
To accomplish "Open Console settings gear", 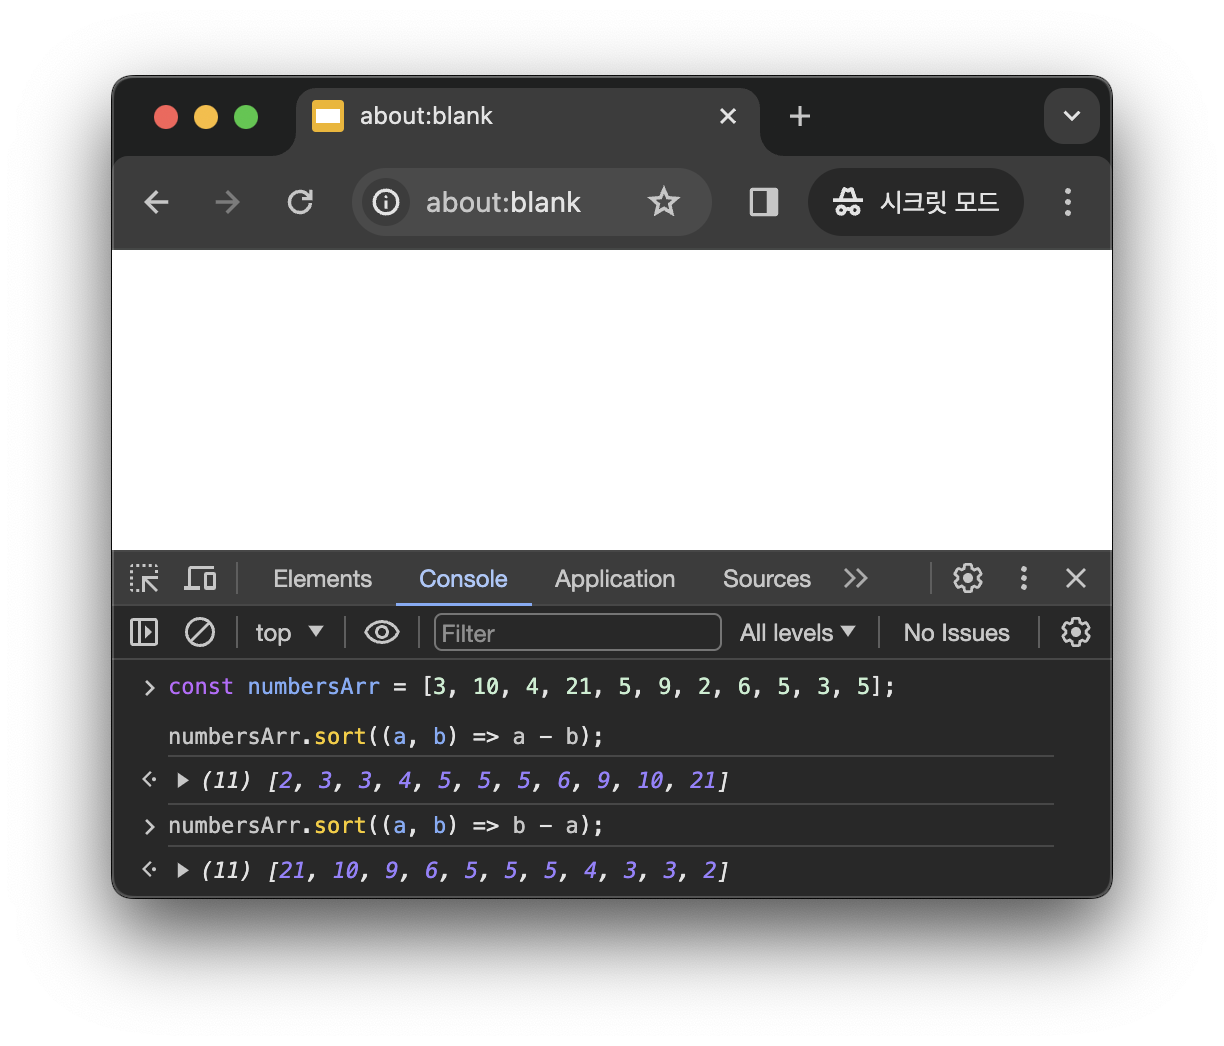I will (x=1076, y=632).
